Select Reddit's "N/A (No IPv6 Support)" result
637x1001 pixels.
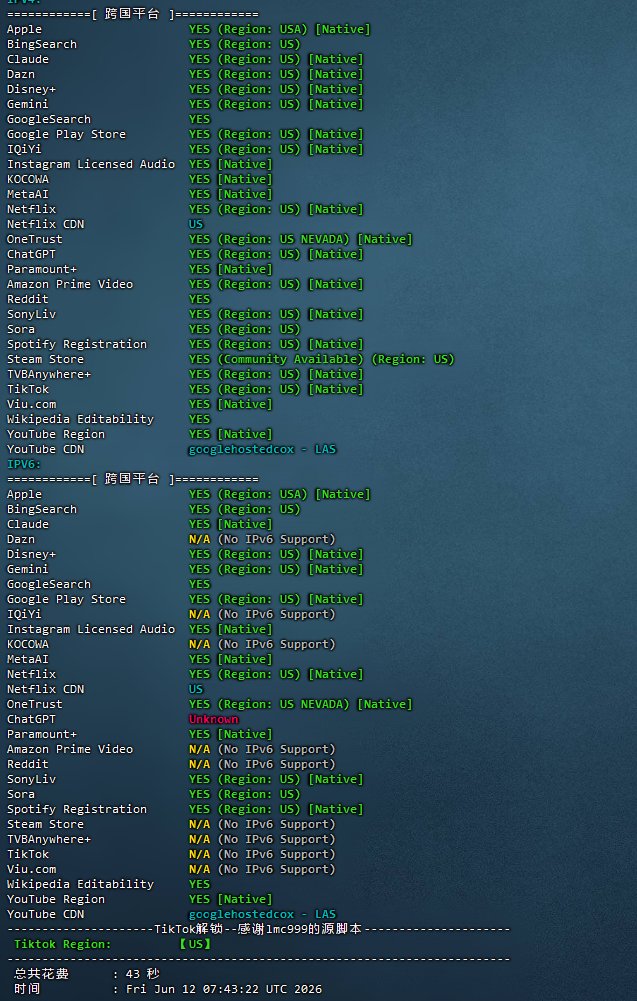(262, 764)
